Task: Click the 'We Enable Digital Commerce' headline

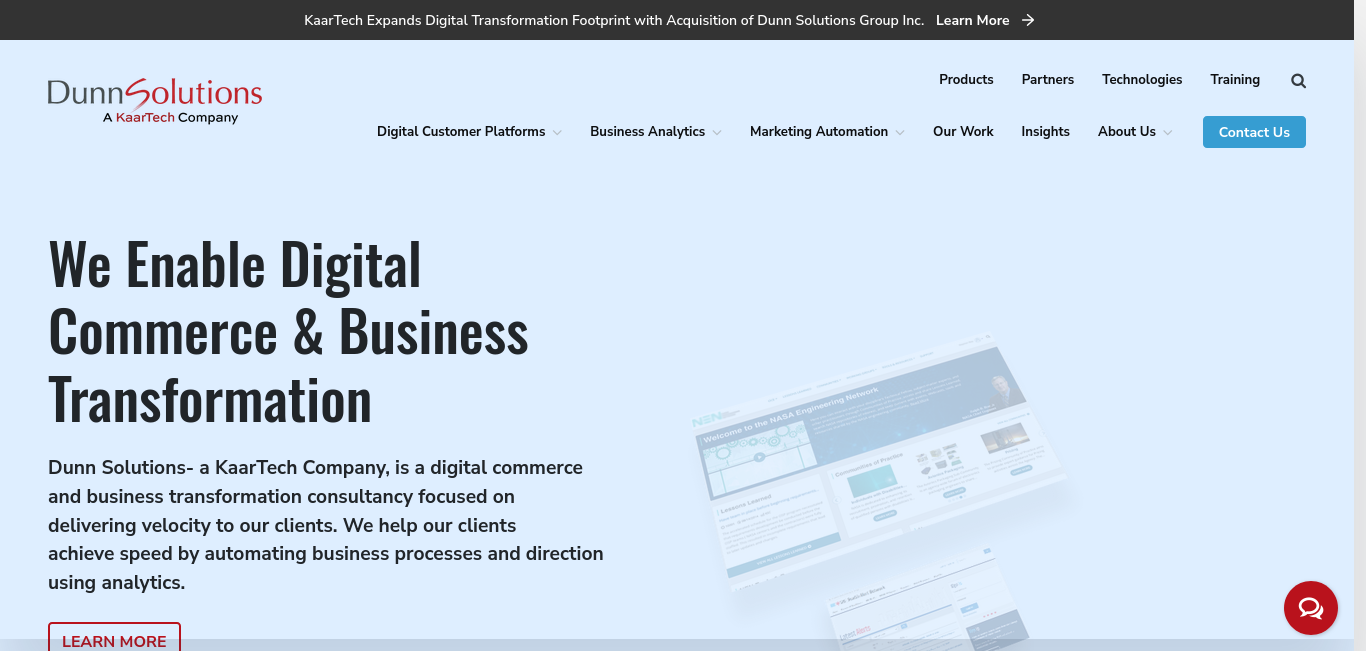Action: click(288, 331)
